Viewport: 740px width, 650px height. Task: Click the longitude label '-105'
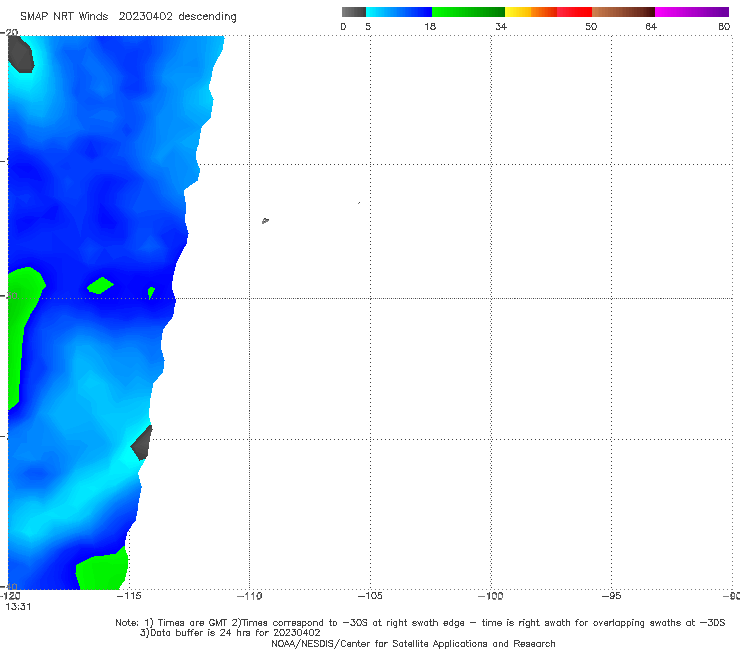[370, 596]
